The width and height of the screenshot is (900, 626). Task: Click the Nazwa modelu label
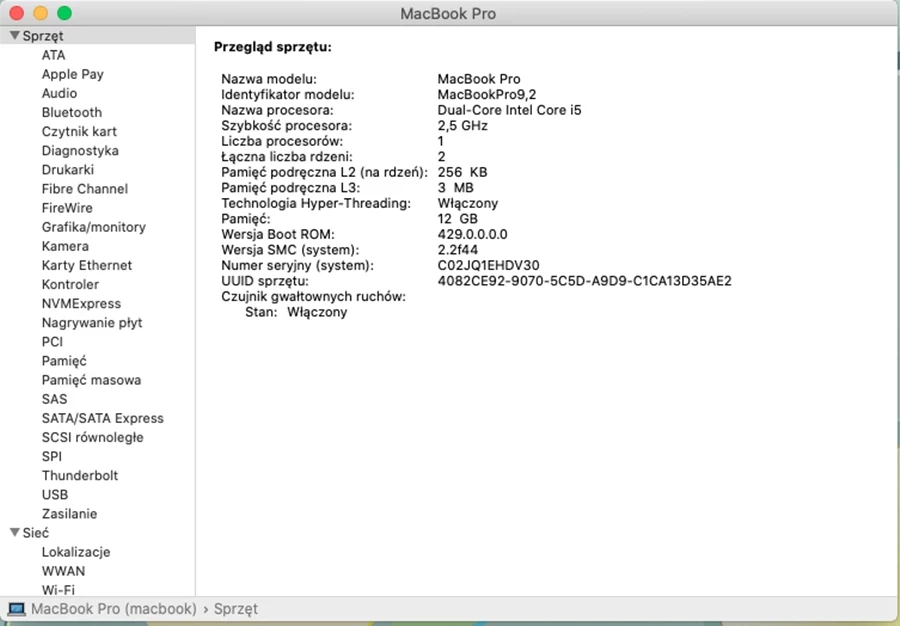tap(269, 79)
